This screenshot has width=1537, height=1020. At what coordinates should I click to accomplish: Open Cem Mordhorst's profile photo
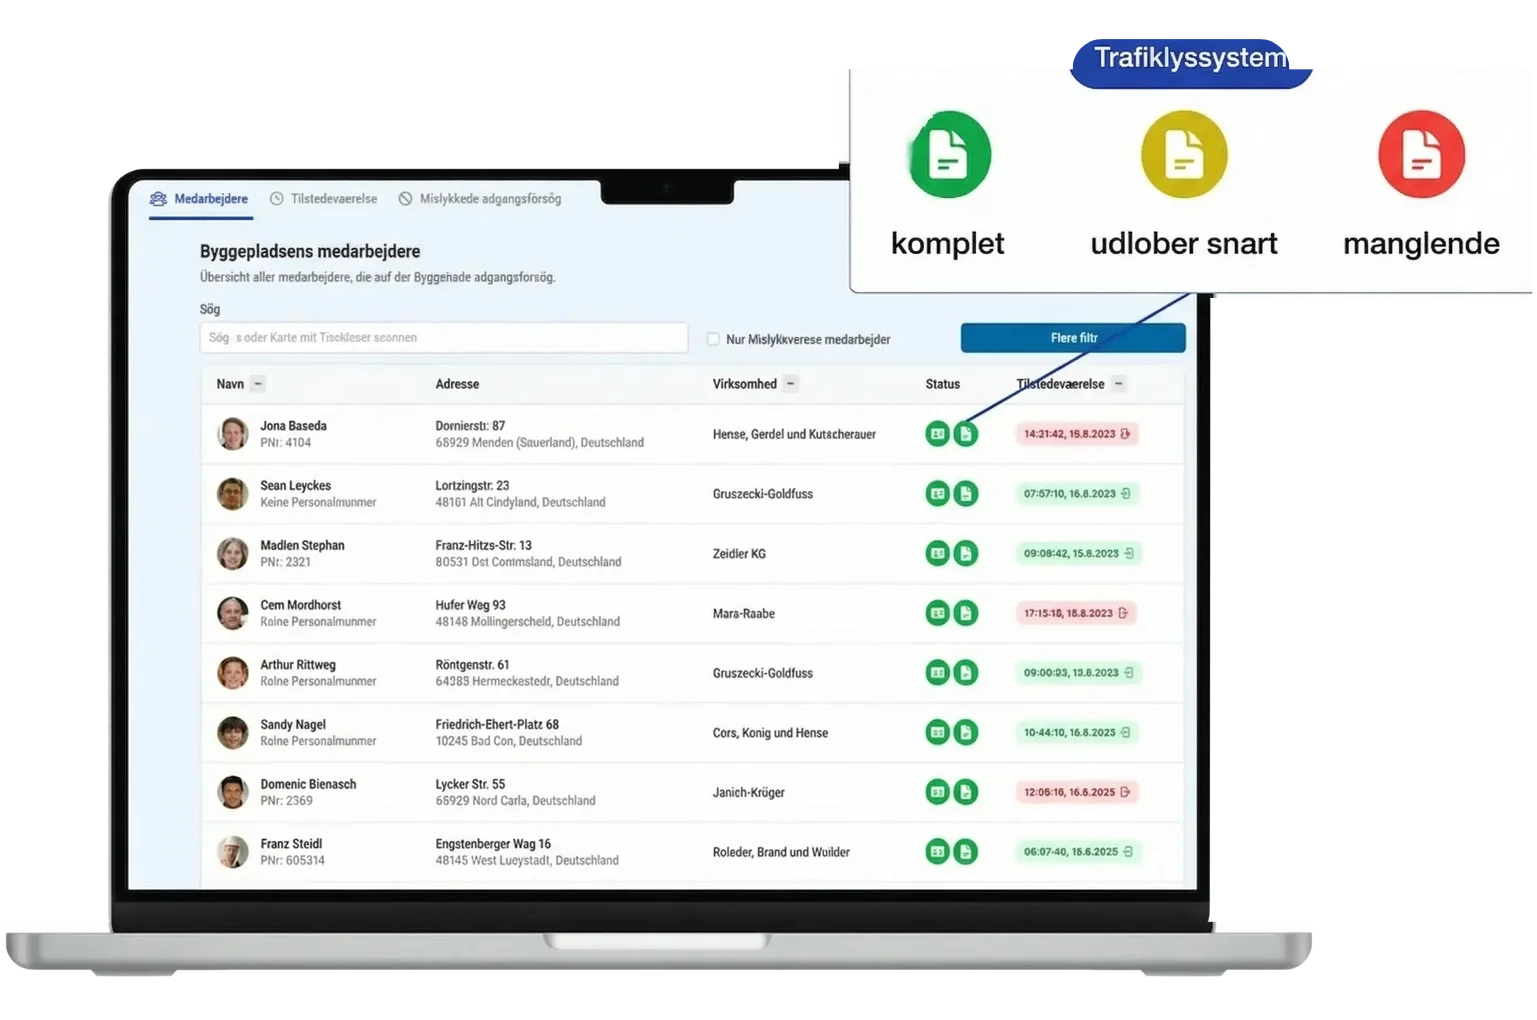(x=233, y=613)
